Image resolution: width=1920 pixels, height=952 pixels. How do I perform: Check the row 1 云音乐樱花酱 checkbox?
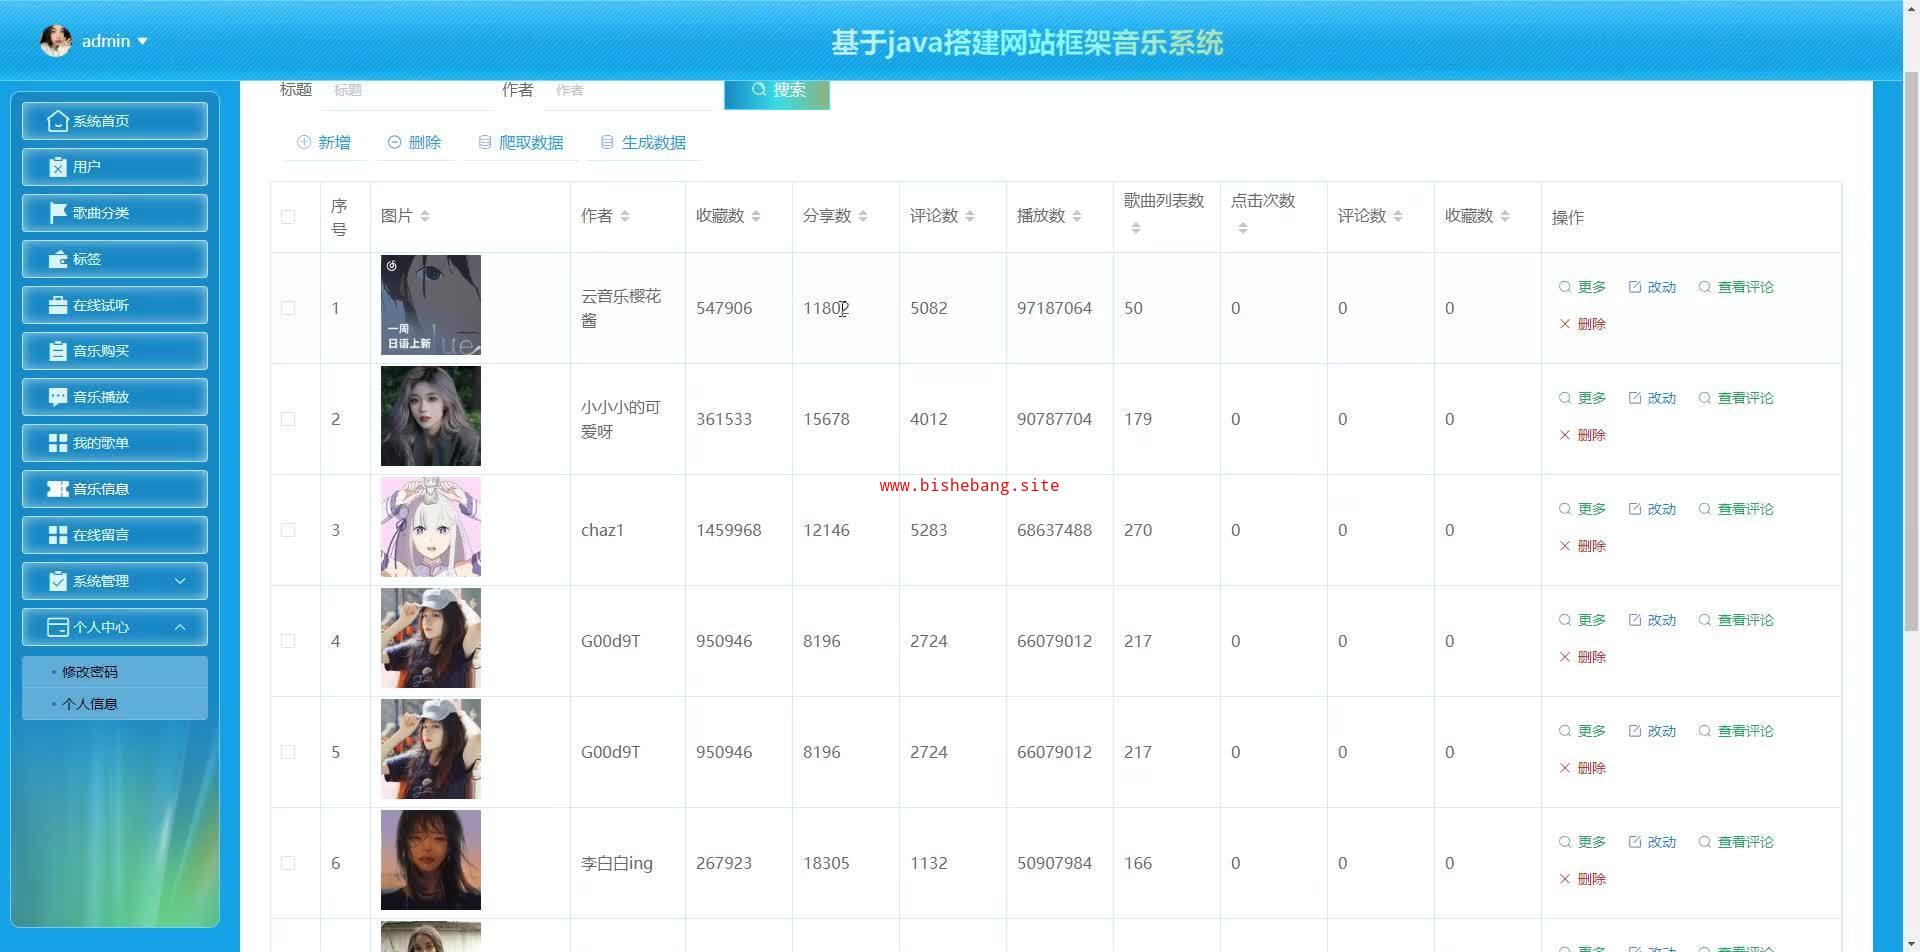pos(288,308)
